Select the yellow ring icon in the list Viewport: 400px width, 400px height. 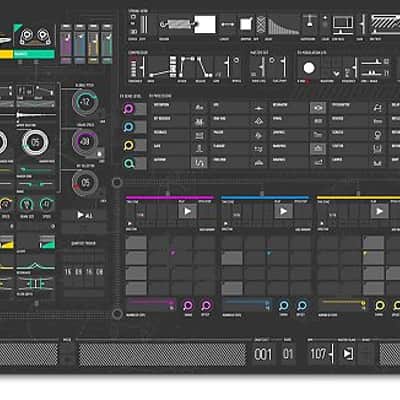pyautogui.click(x=129, y=145)
